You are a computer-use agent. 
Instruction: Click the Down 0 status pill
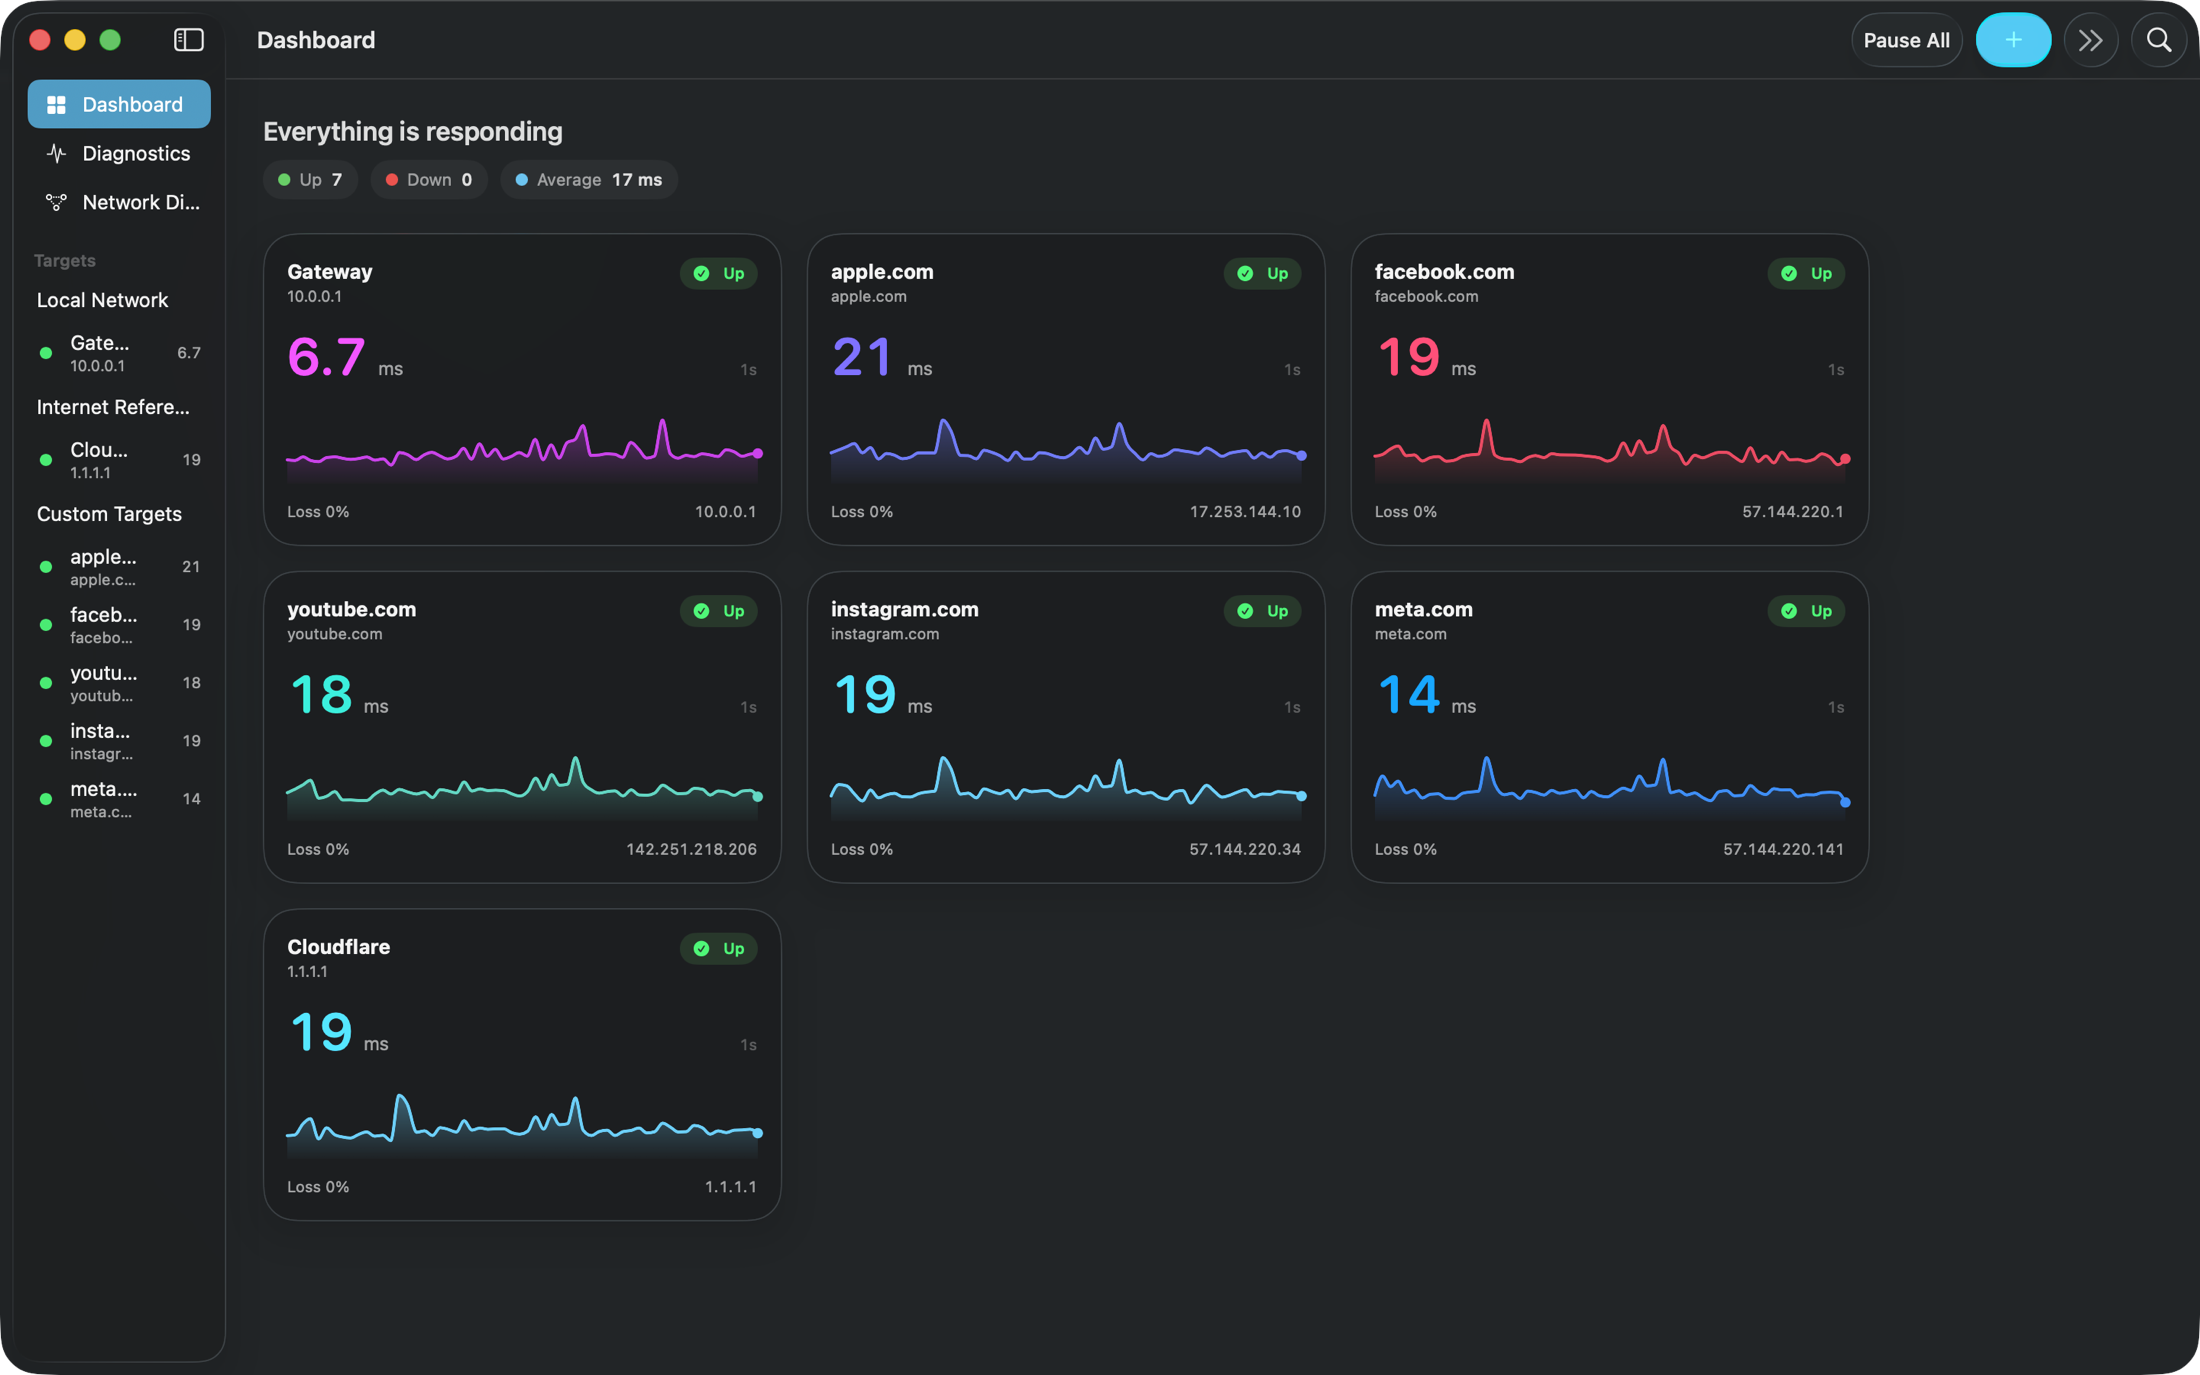click(429, 180)
